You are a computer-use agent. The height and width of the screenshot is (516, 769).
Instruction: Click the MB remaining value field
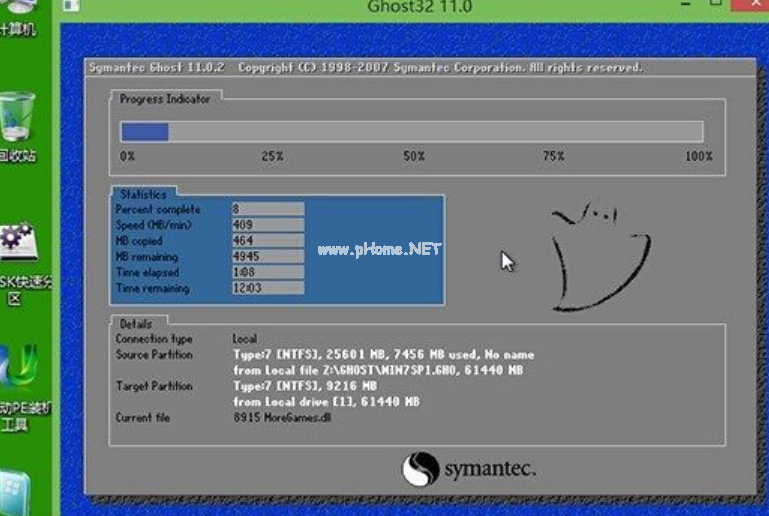tap(266, 257)
